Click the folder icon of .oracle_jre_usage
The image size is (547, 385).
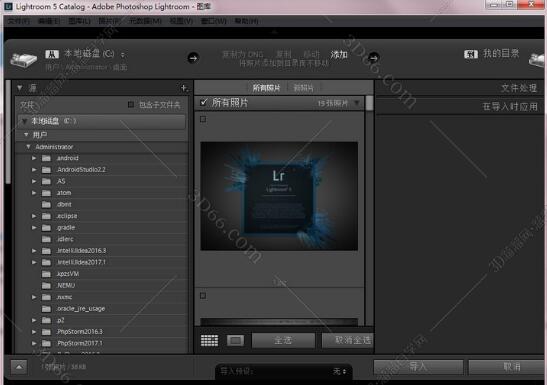point(46,309)
